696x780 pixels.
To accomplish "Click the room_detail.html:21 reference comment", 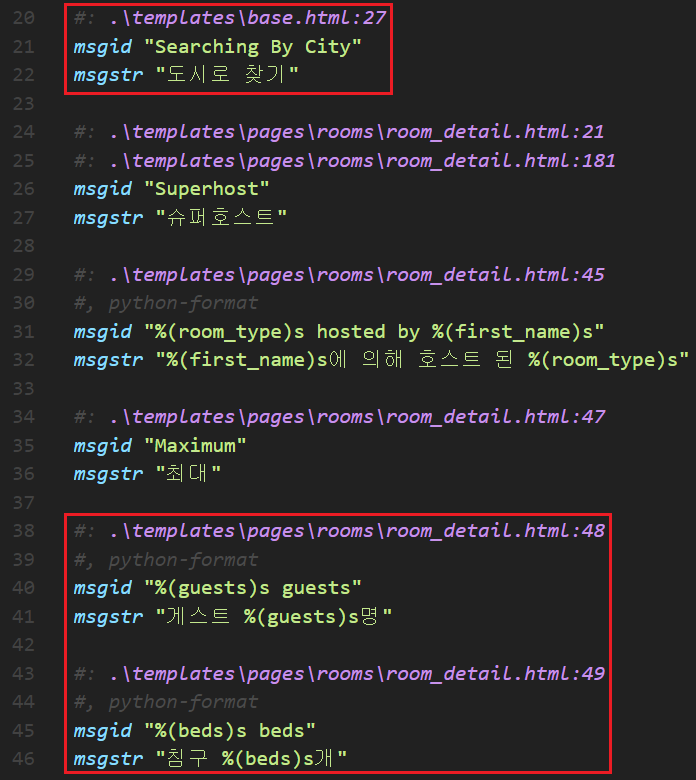I will tap(339, 132).
